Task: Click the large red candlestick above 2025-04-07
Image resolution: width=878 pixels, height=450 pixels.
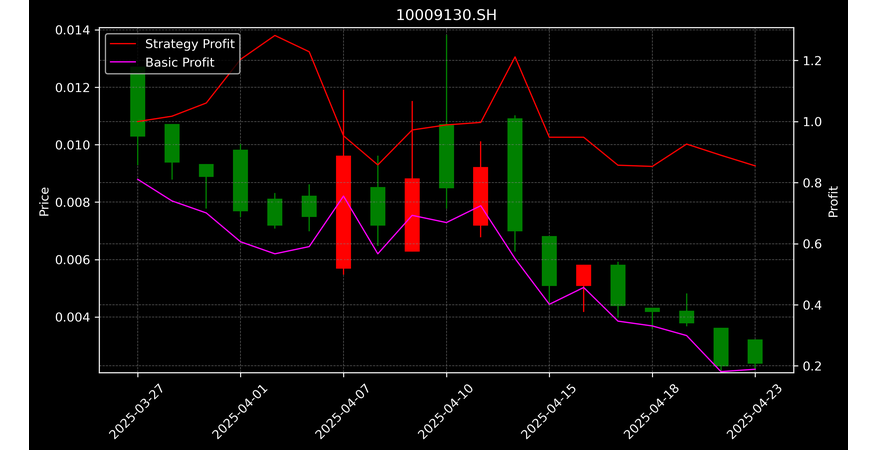Action: coord(343,212)
